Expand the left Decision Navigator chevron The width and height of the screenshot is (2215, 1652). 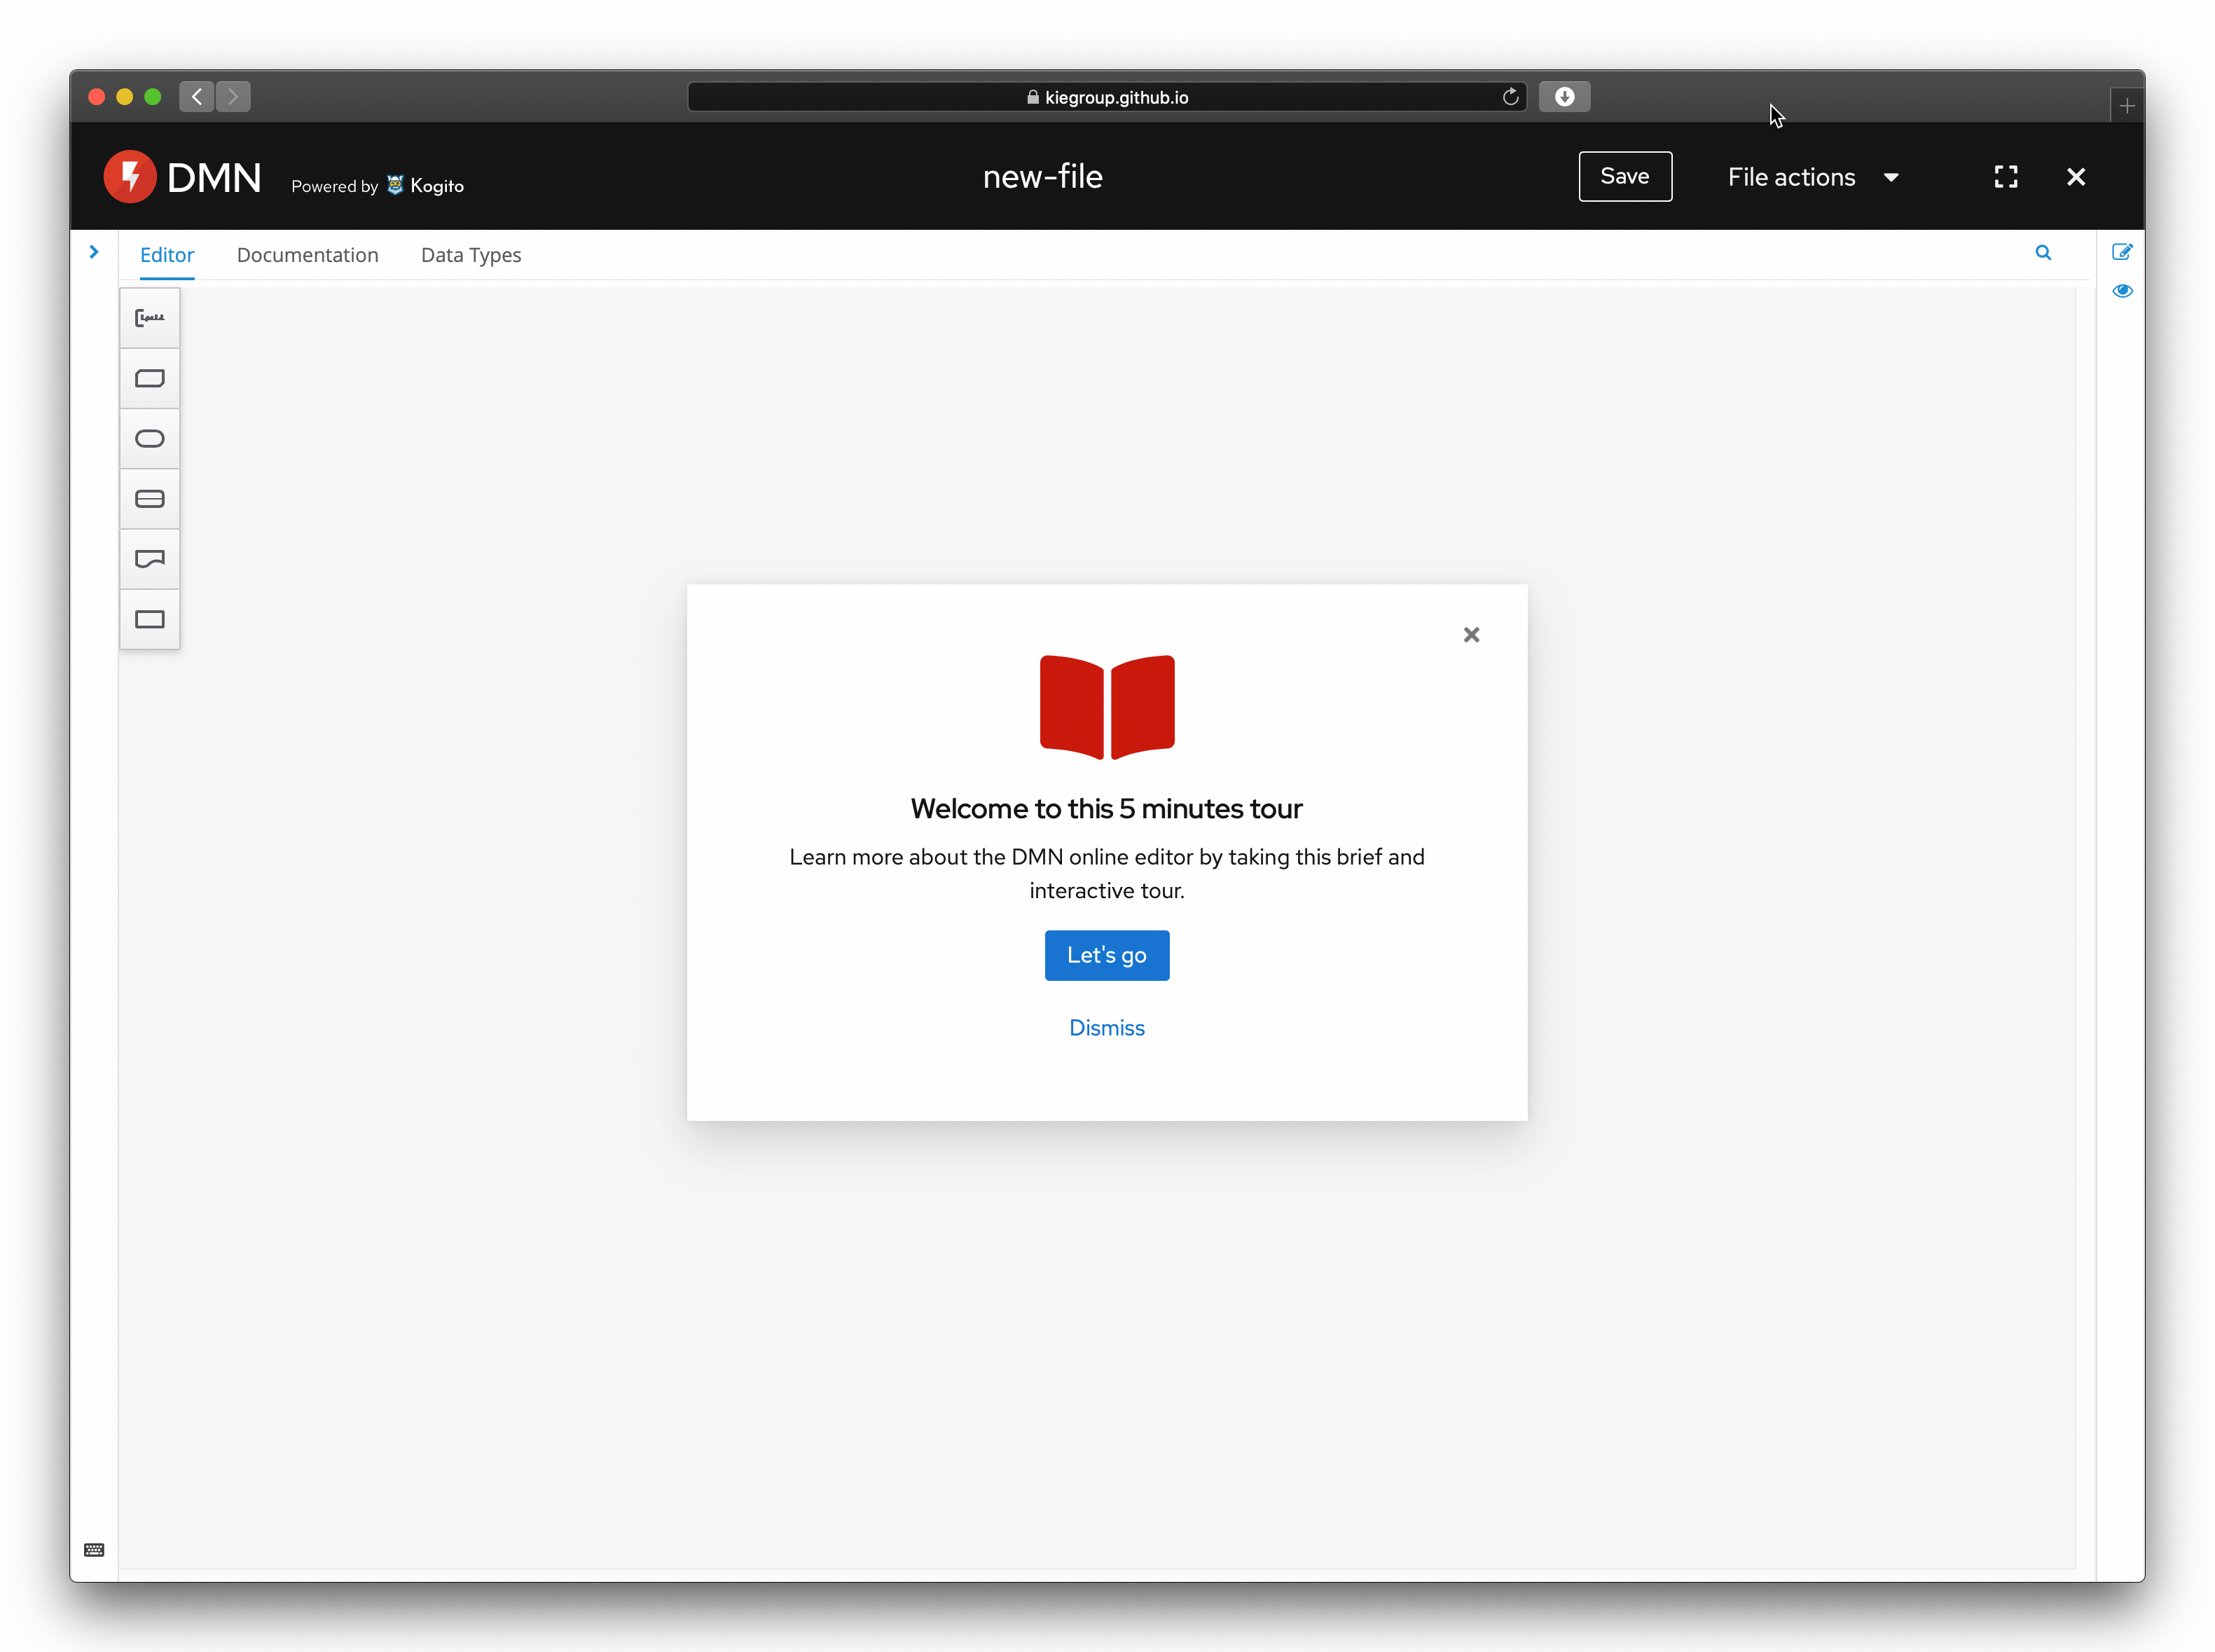click(94, 252)
